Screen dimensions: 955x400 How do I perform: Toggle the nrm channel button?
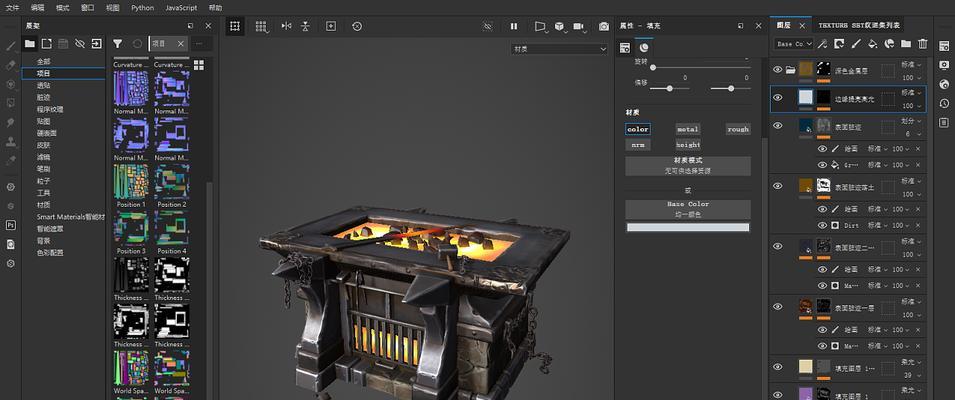coord(638,145)
